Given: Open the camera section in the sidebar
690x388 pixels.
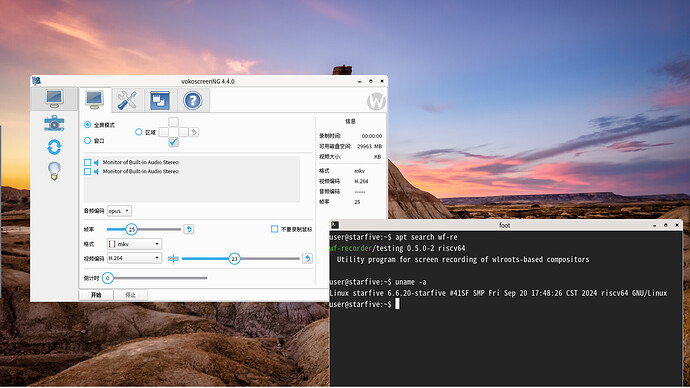Looking at the screenshot, I should tap(54, 124).
